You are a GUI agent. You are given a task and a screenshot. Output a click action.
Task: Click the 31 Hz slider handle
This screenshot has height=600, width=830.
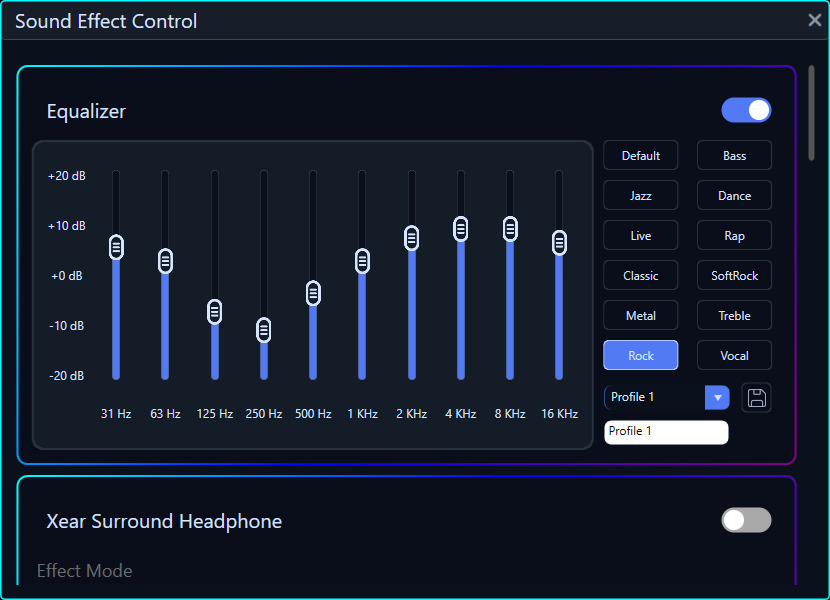(x=116, y=247)
